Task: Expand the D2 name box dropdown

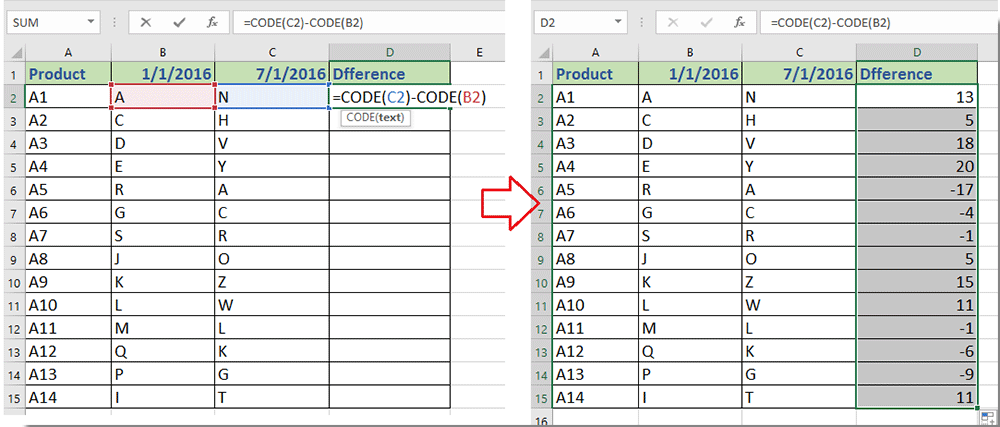Action: point(618,22)
